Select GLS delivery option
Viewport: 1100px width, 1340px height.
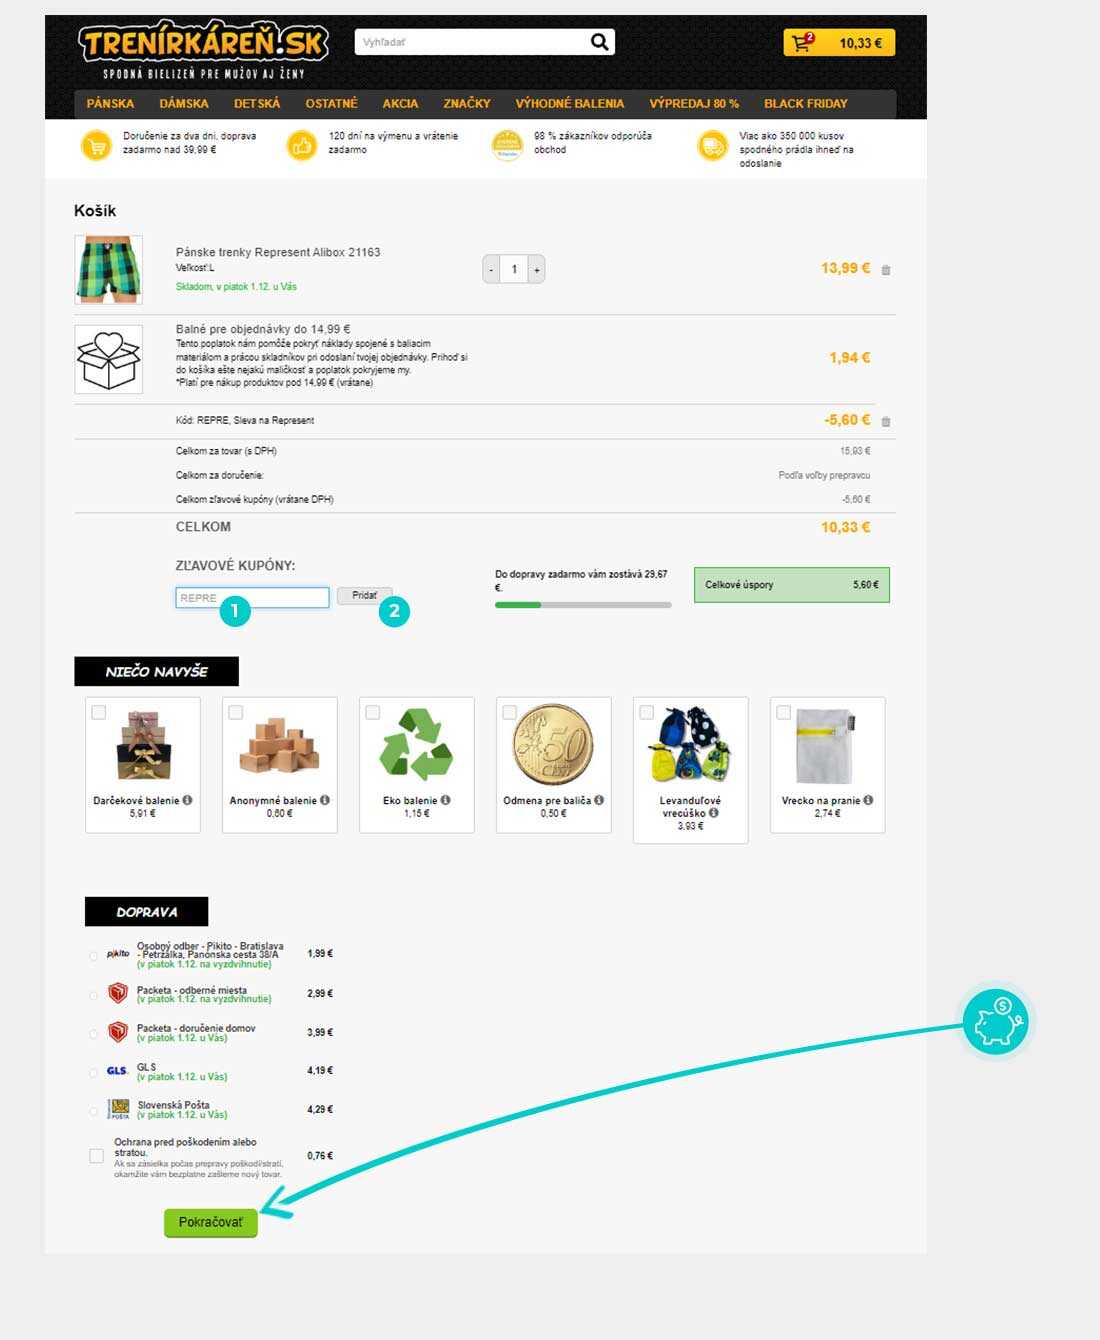[93, 1072]
